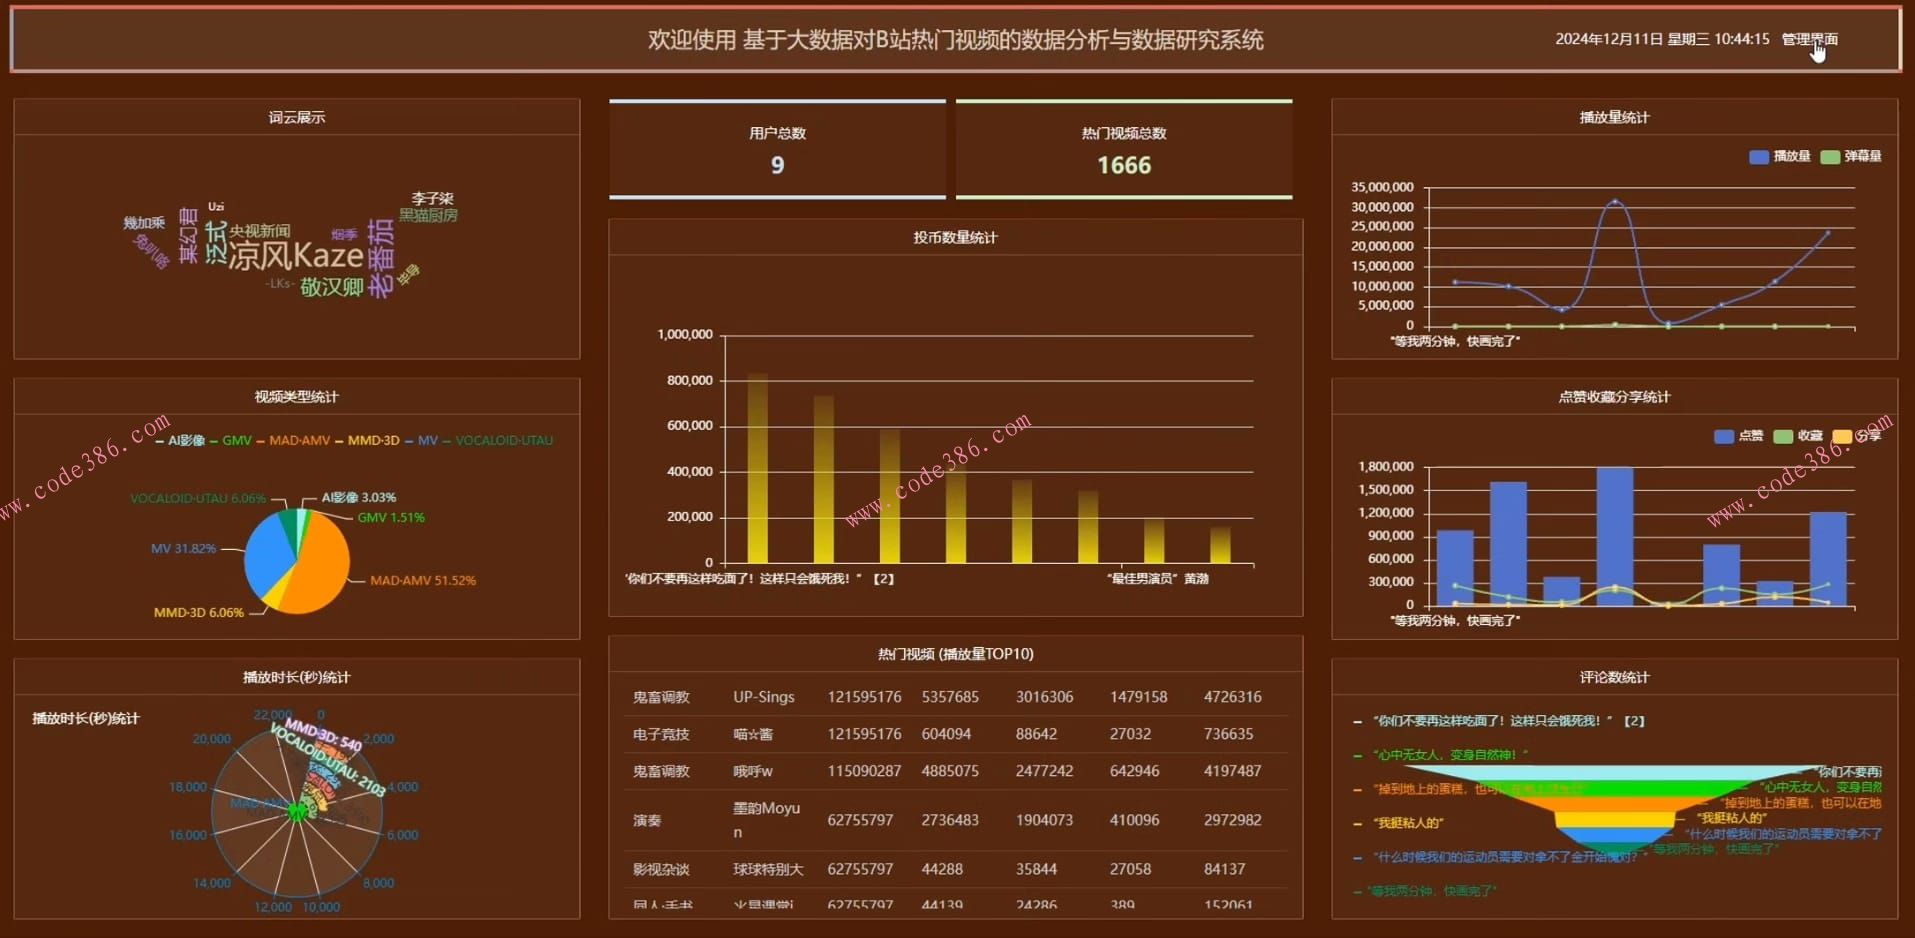Toggle the 点赞 legend in the likes chart
Viewport: 1915px width, 938px height.
1739,436
